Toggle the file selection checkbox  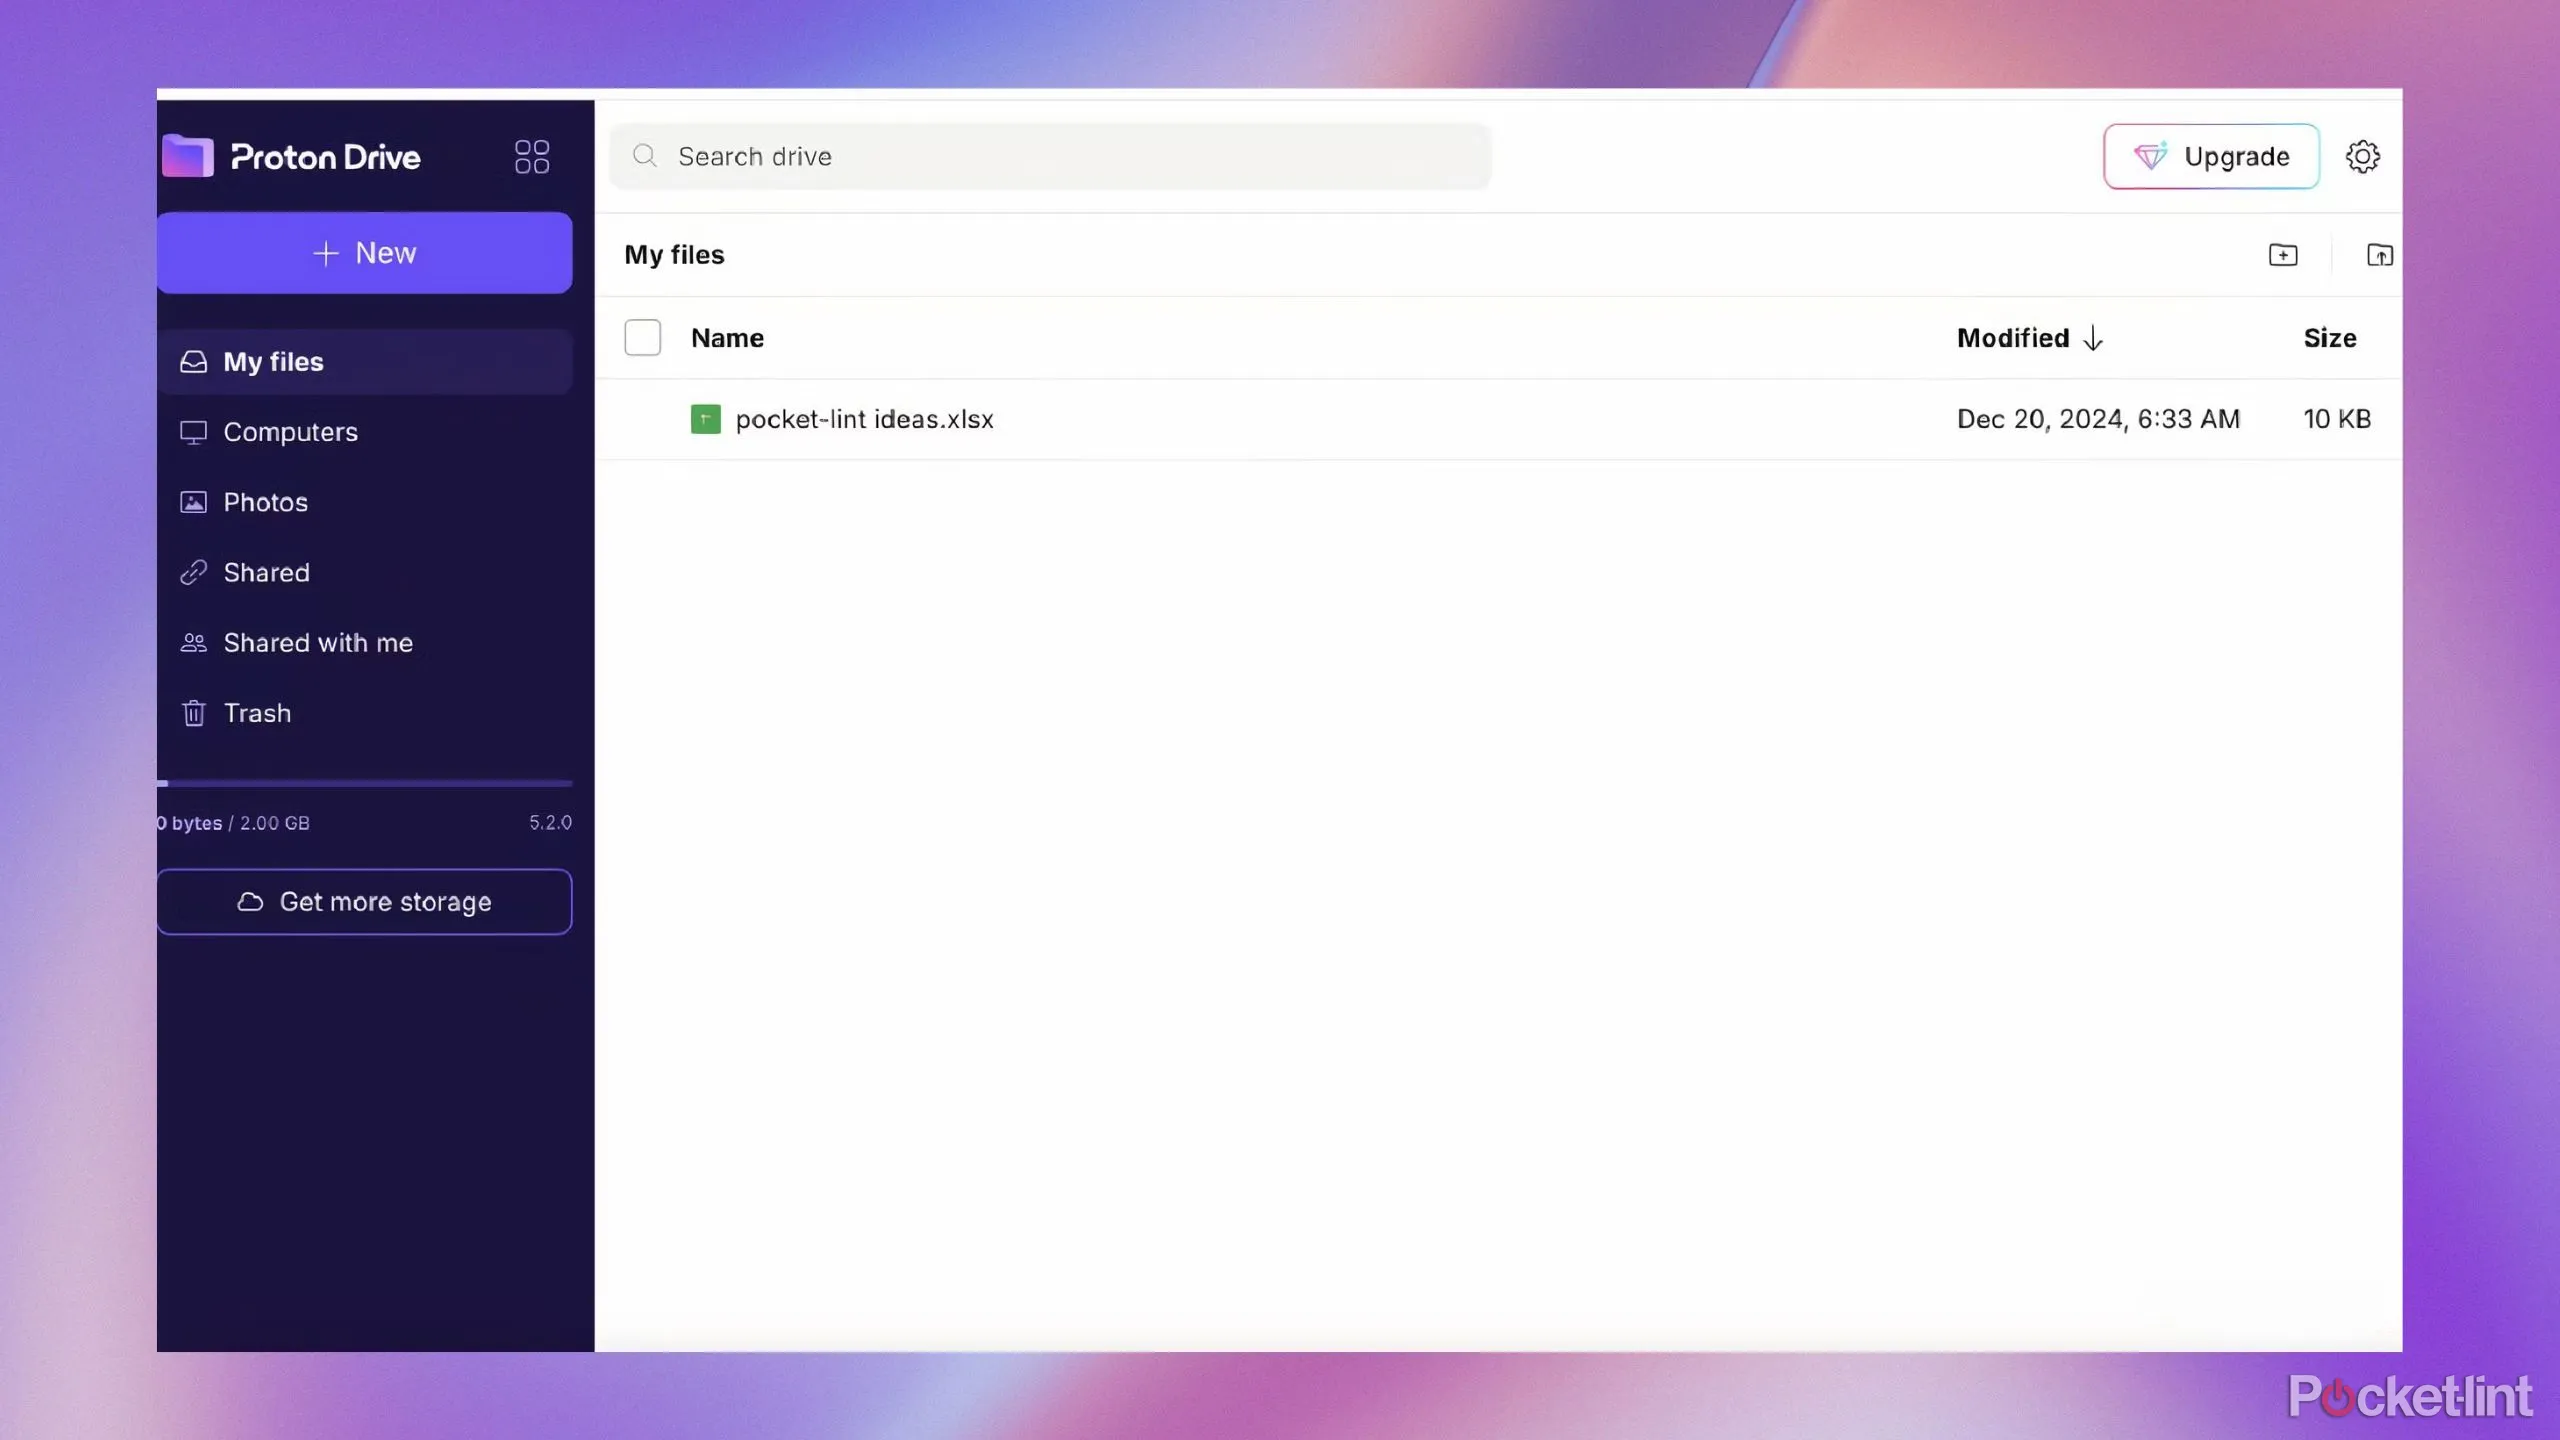pos(642,338)
